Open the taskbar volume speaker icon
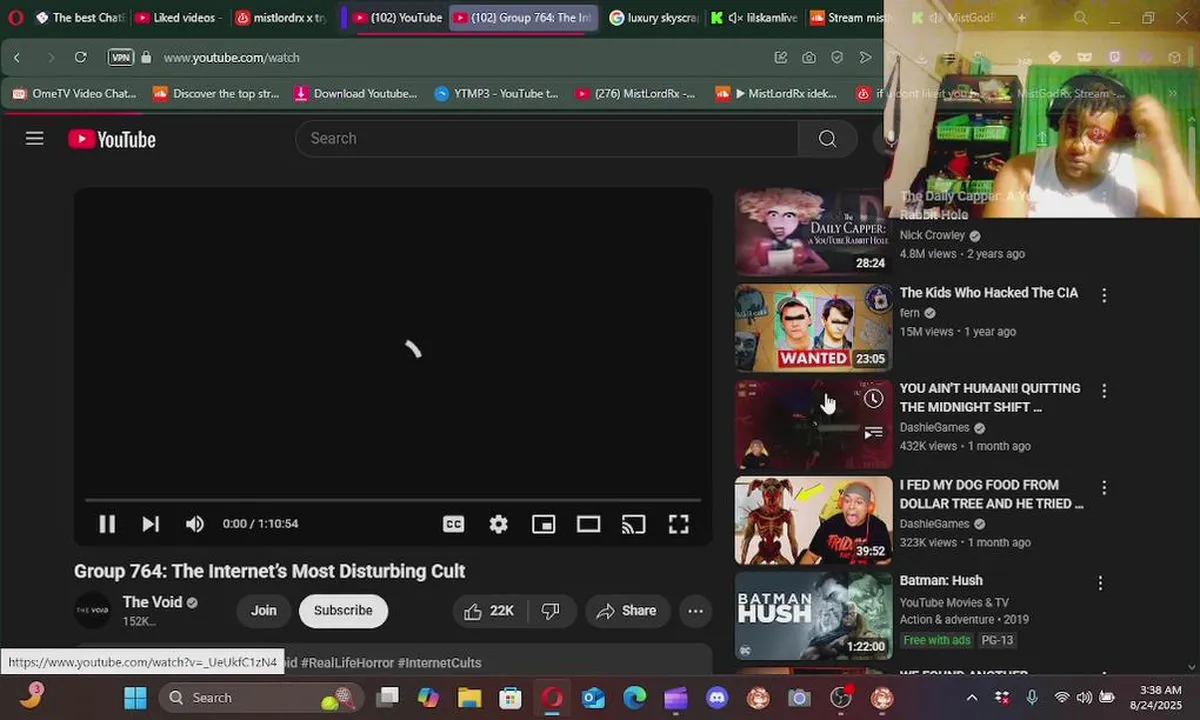This screenshot has height=720, width=1200. click(x=1083, y=697)
